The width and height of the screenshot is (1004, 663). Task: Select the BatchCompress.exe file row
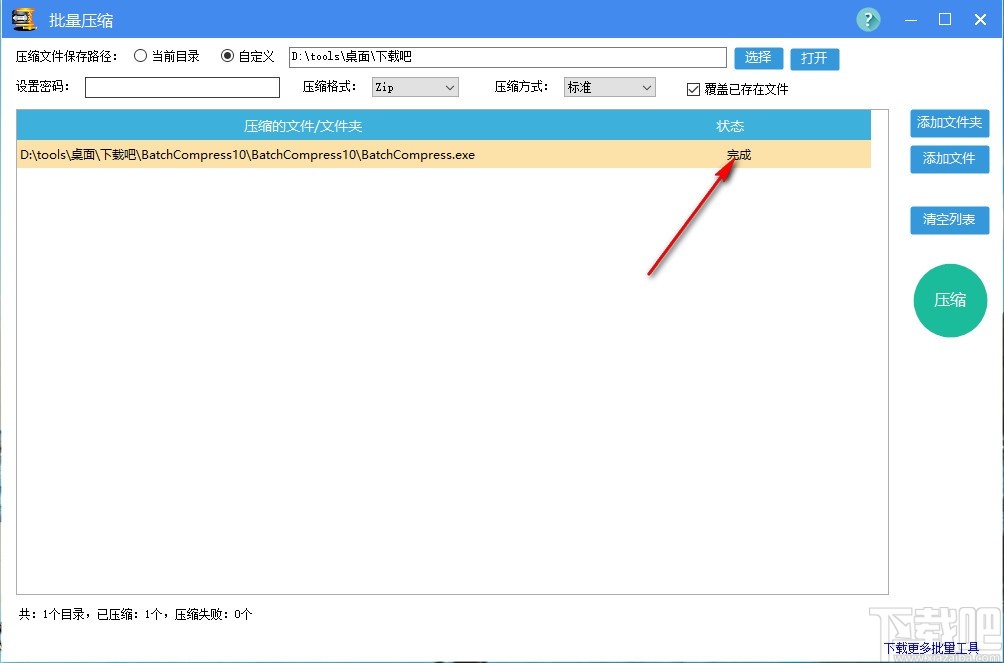[x=444, y=154]
